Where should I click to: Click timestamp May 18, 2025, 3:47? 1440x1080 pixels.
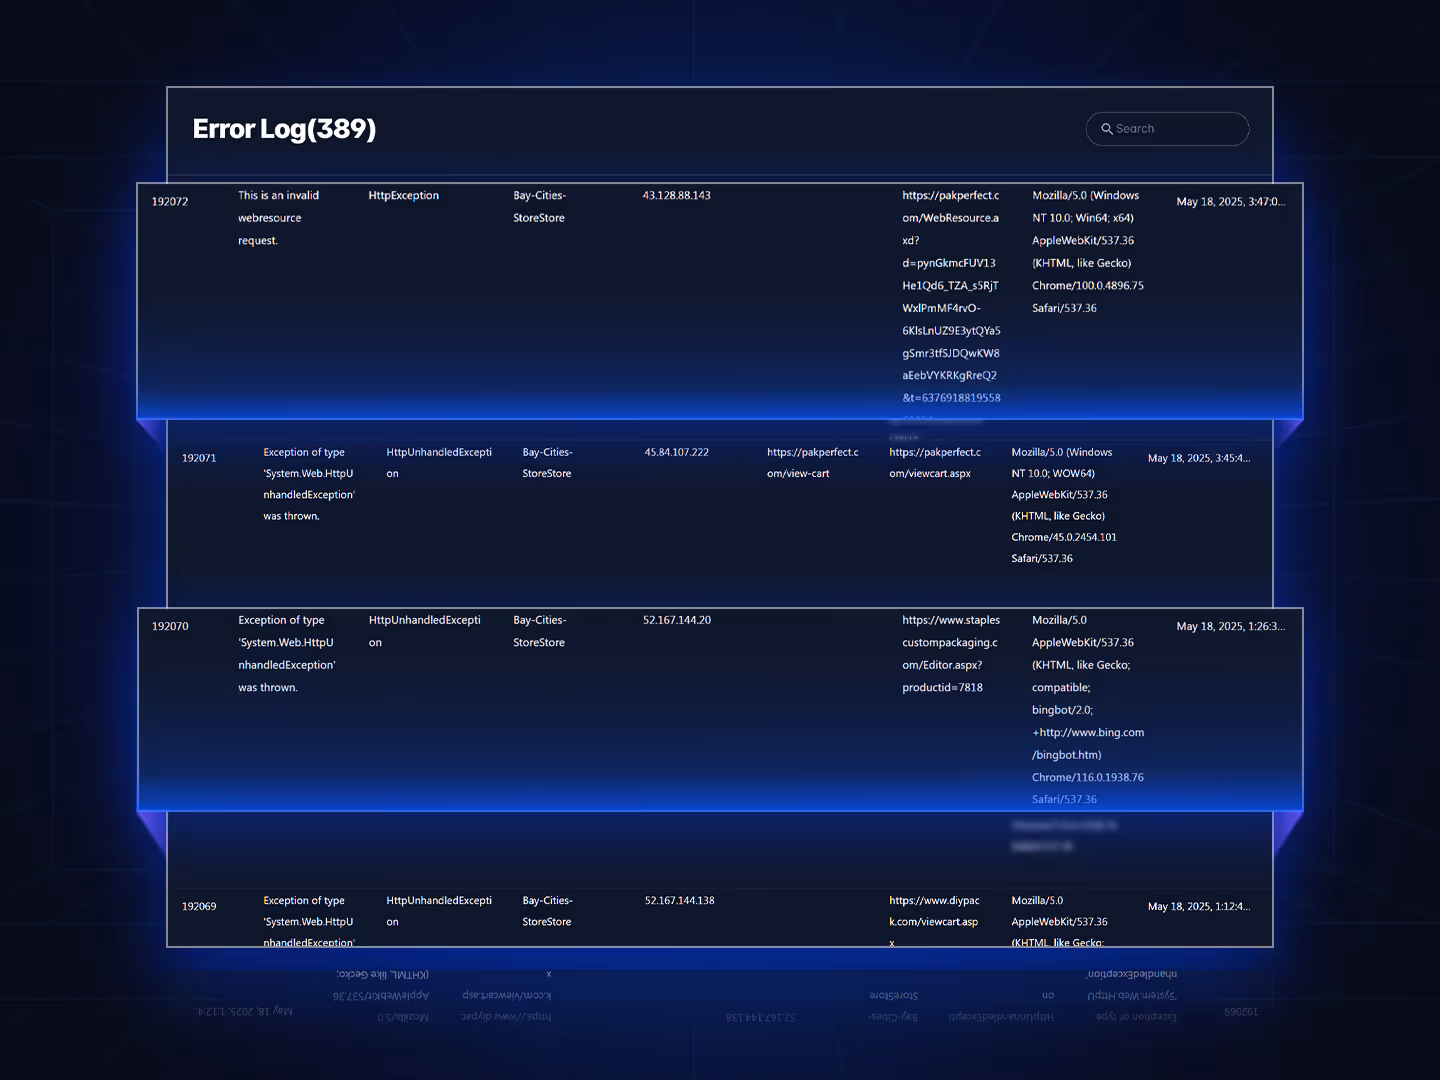1230,202
